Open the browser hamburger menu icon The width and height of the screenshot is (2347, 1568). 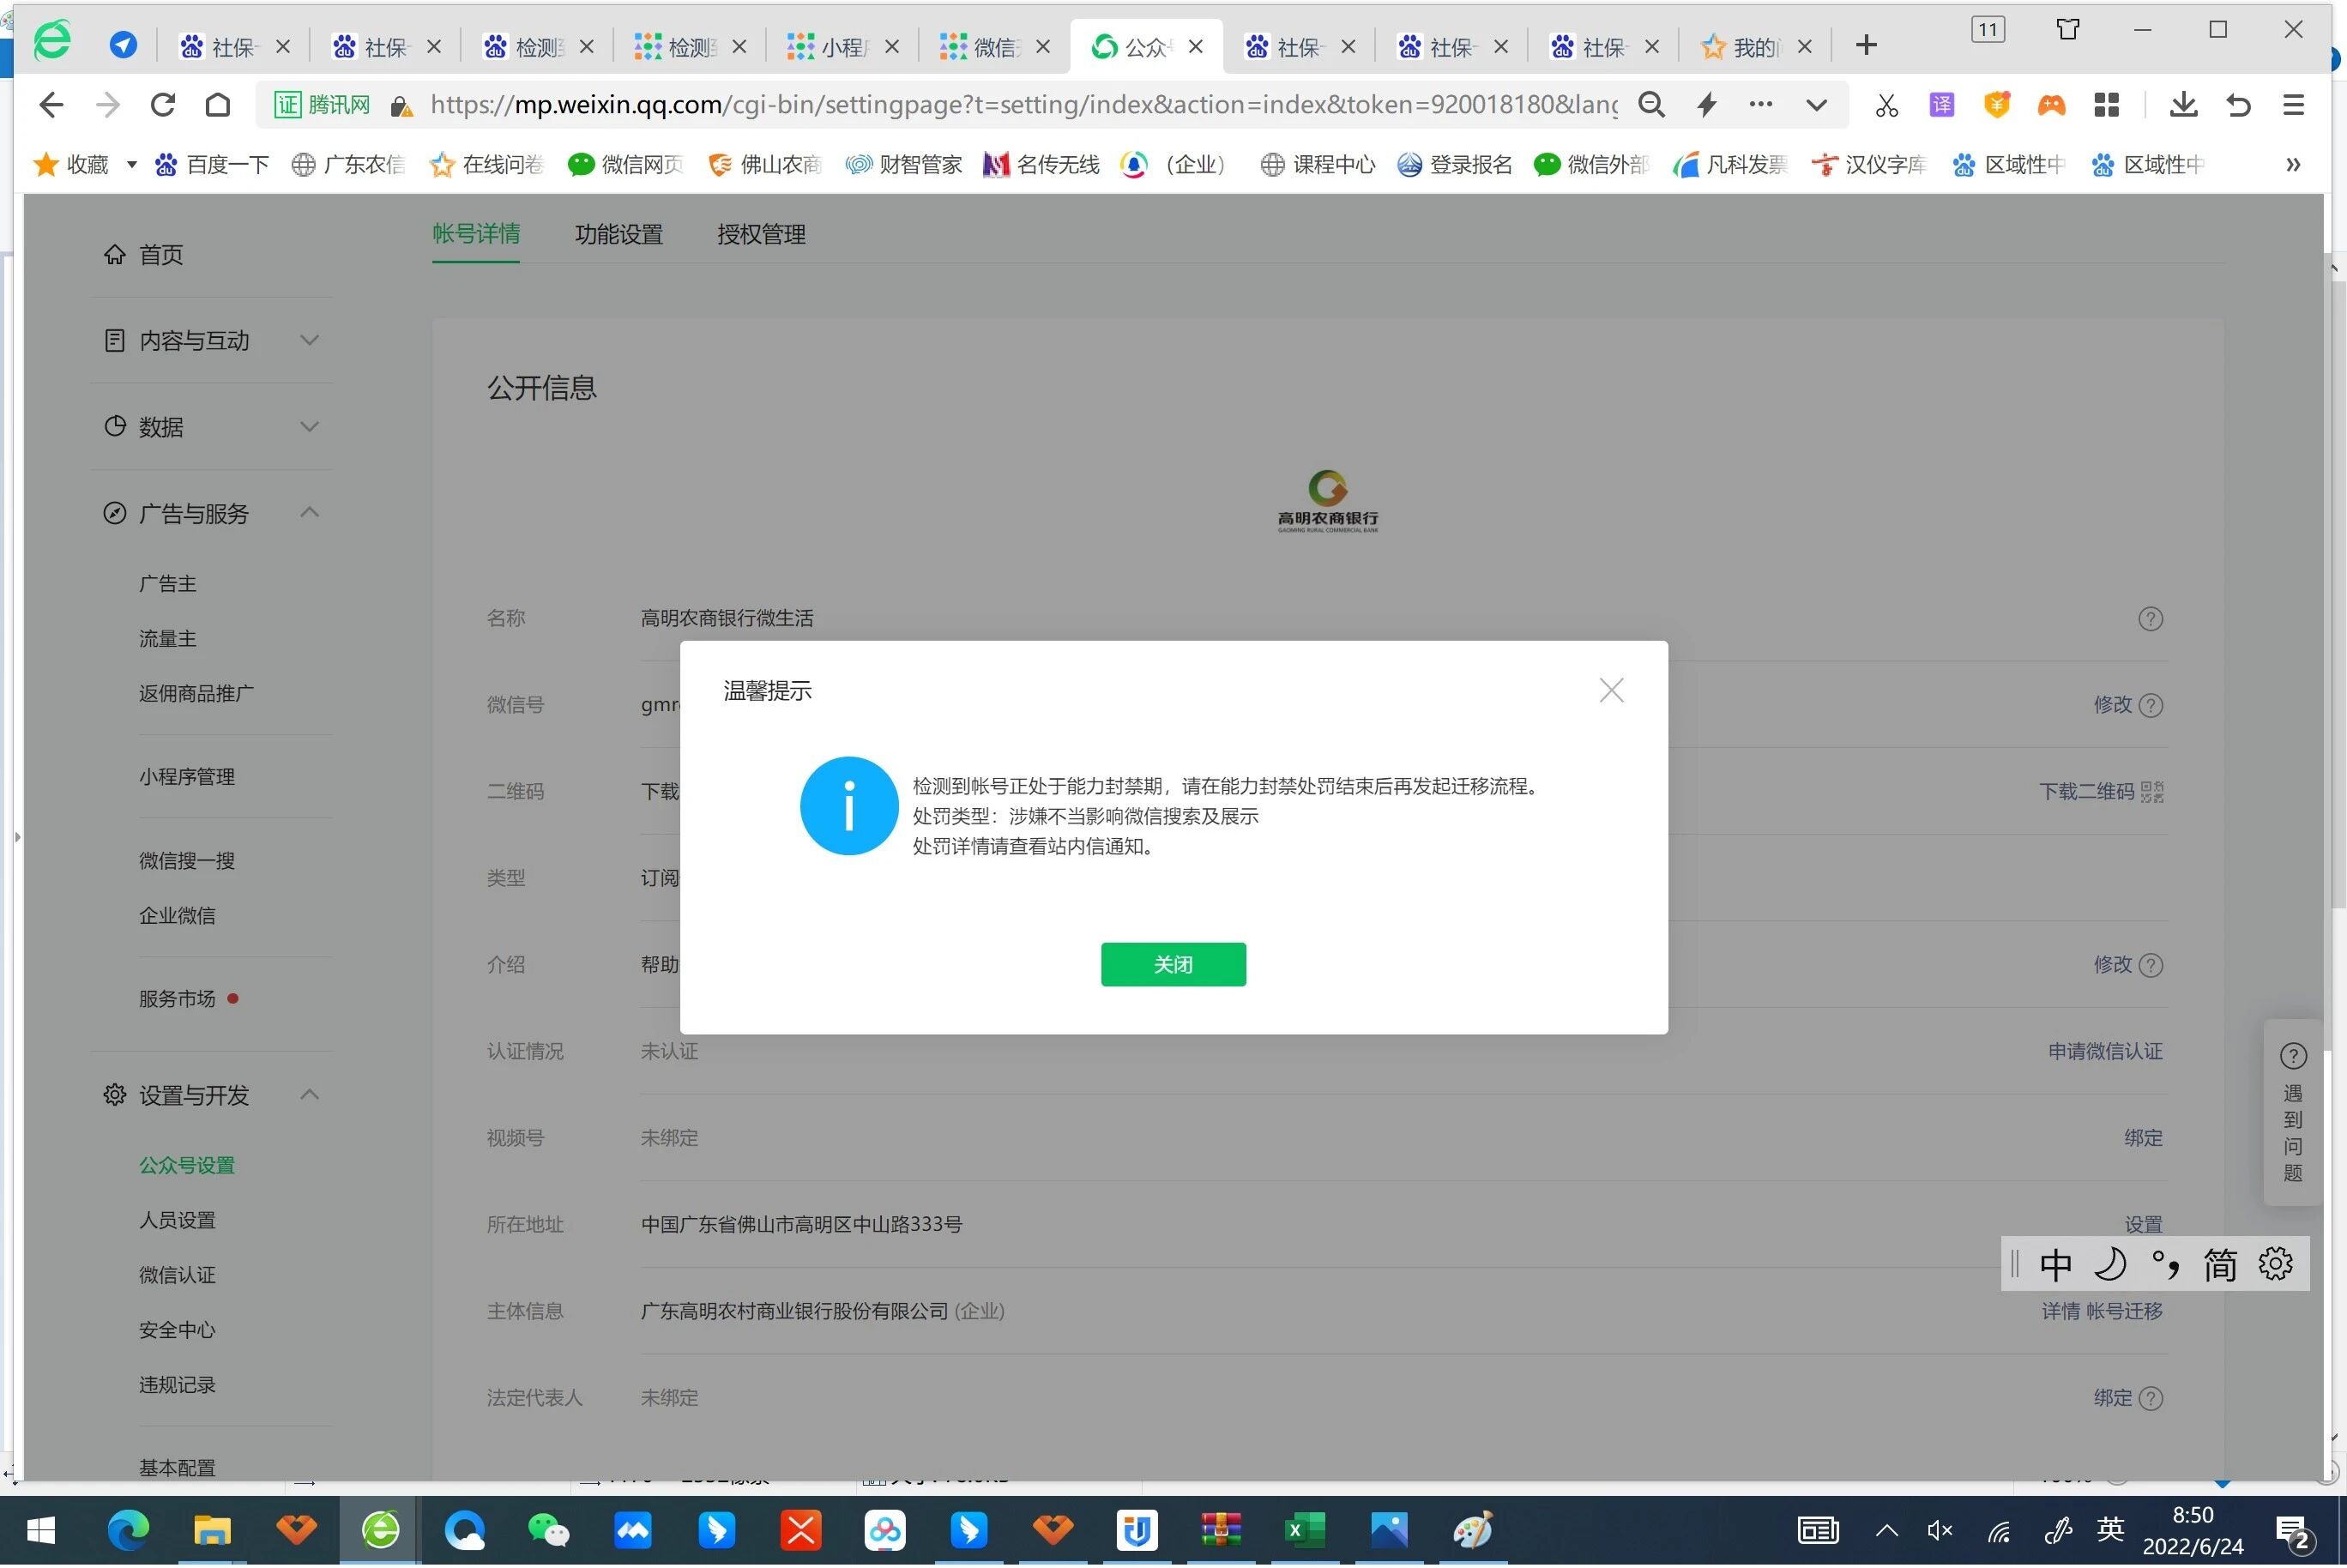pos(2293,105)
